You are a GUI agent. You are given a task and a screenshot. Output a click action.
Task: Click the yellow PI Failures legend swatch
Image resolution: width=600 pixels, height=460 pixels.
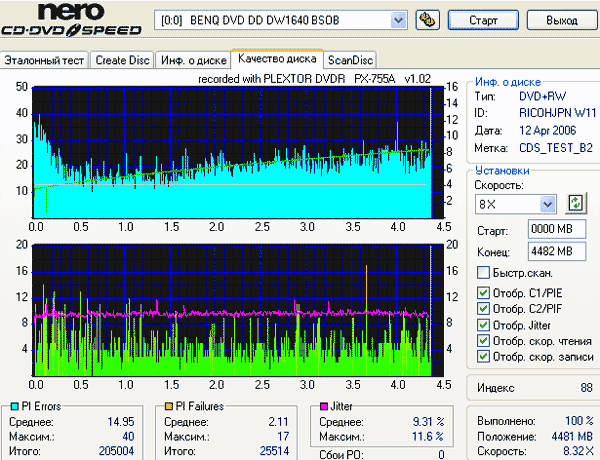168,407
